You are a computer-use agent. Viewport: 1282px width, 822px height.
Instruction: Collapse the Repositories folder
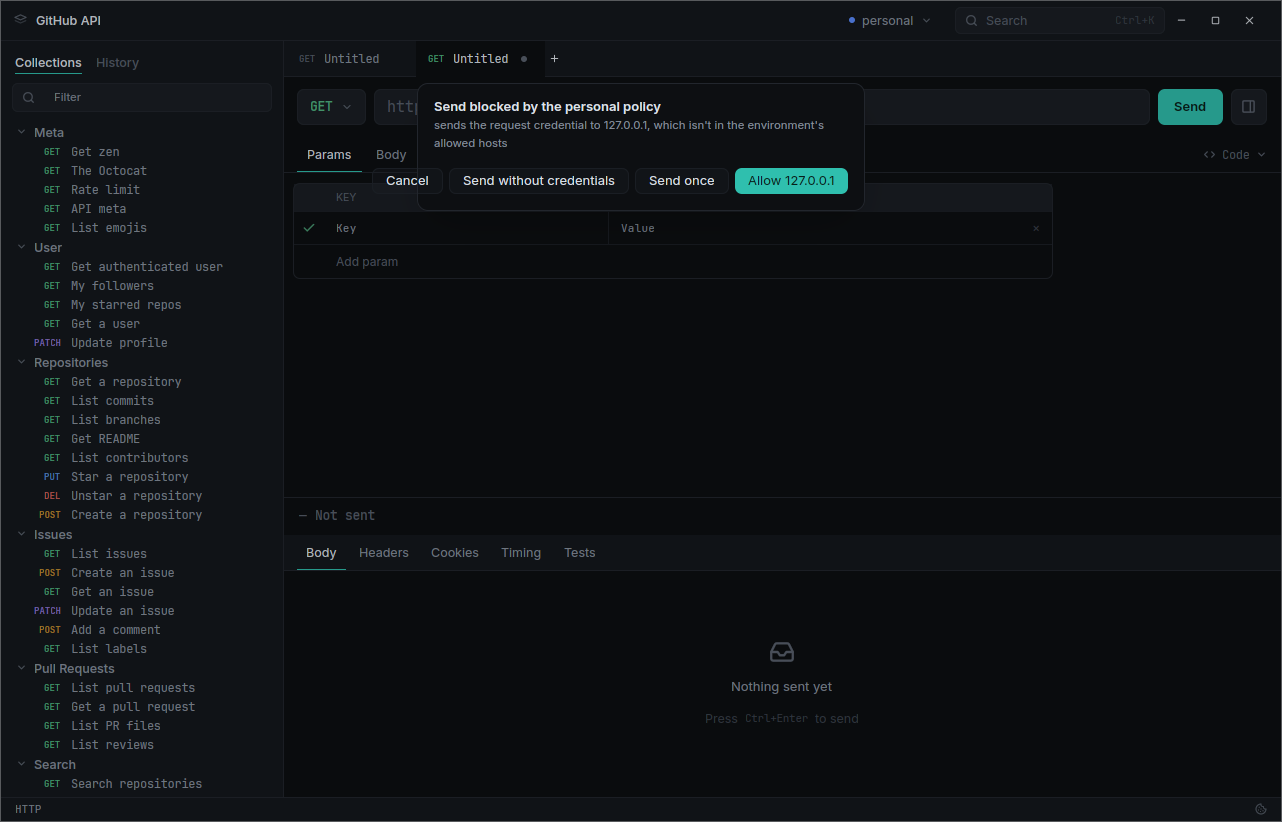point(22,362)
